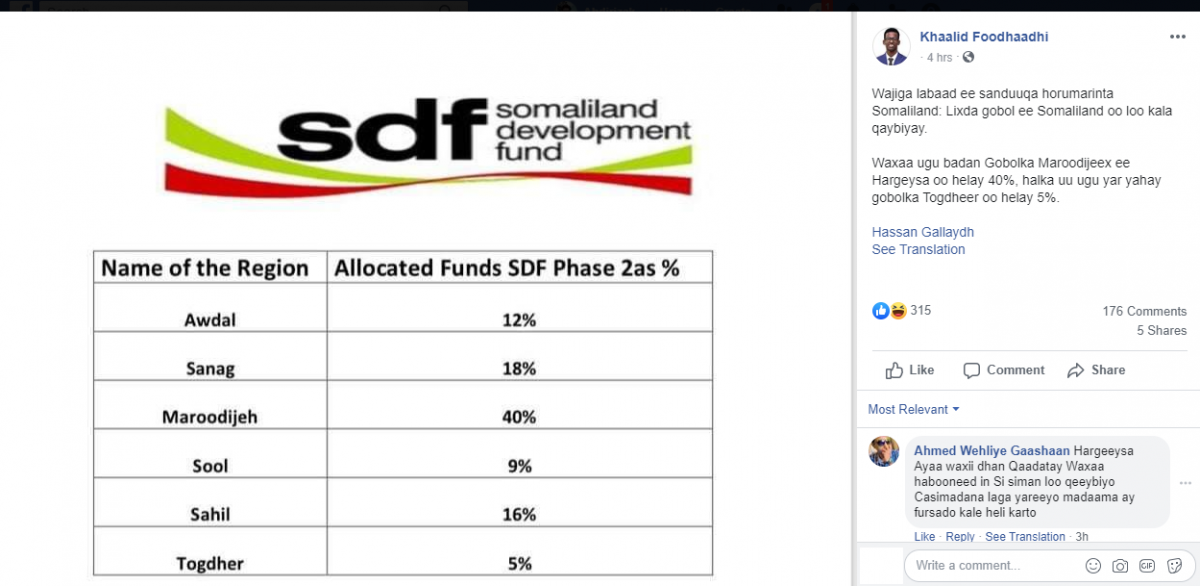Screen dimensions: 1200x586
Task: Open the post options three-dot menu
Action: (x=1177, y=37)
